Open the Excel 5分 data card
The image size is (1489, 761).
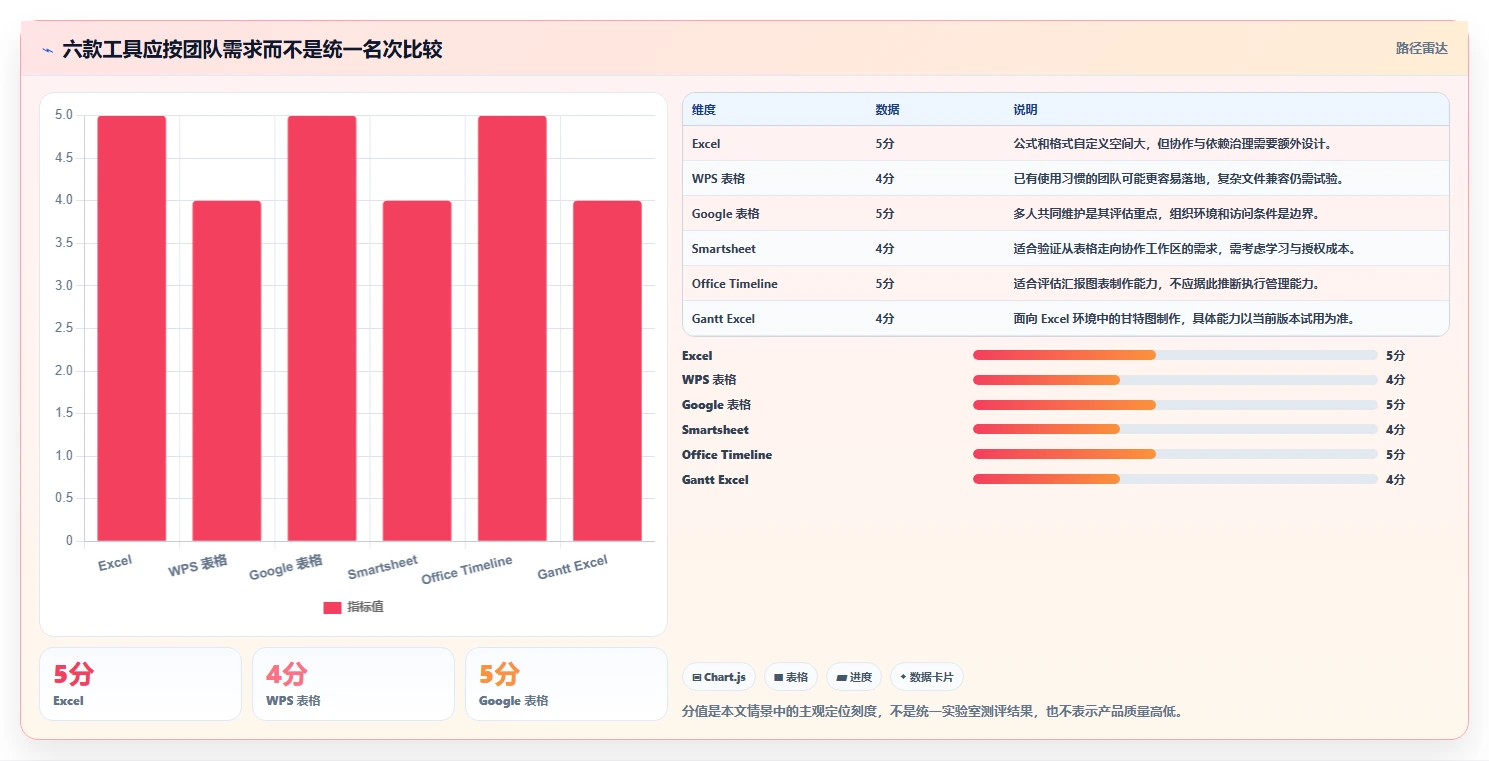pos(140,684)
